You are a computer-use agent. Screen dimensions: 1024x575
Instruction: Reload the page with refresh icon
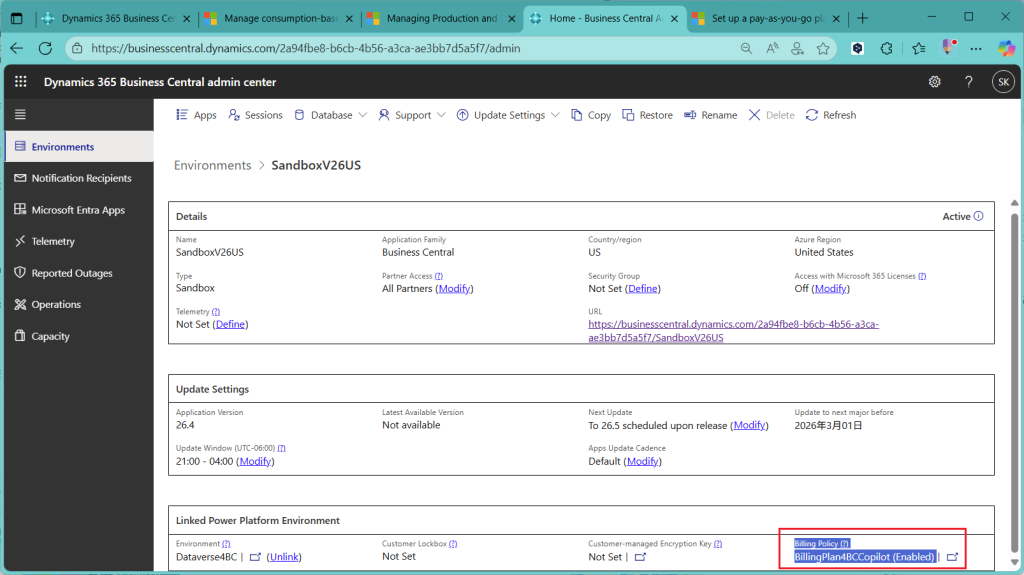tap(45, 48)
